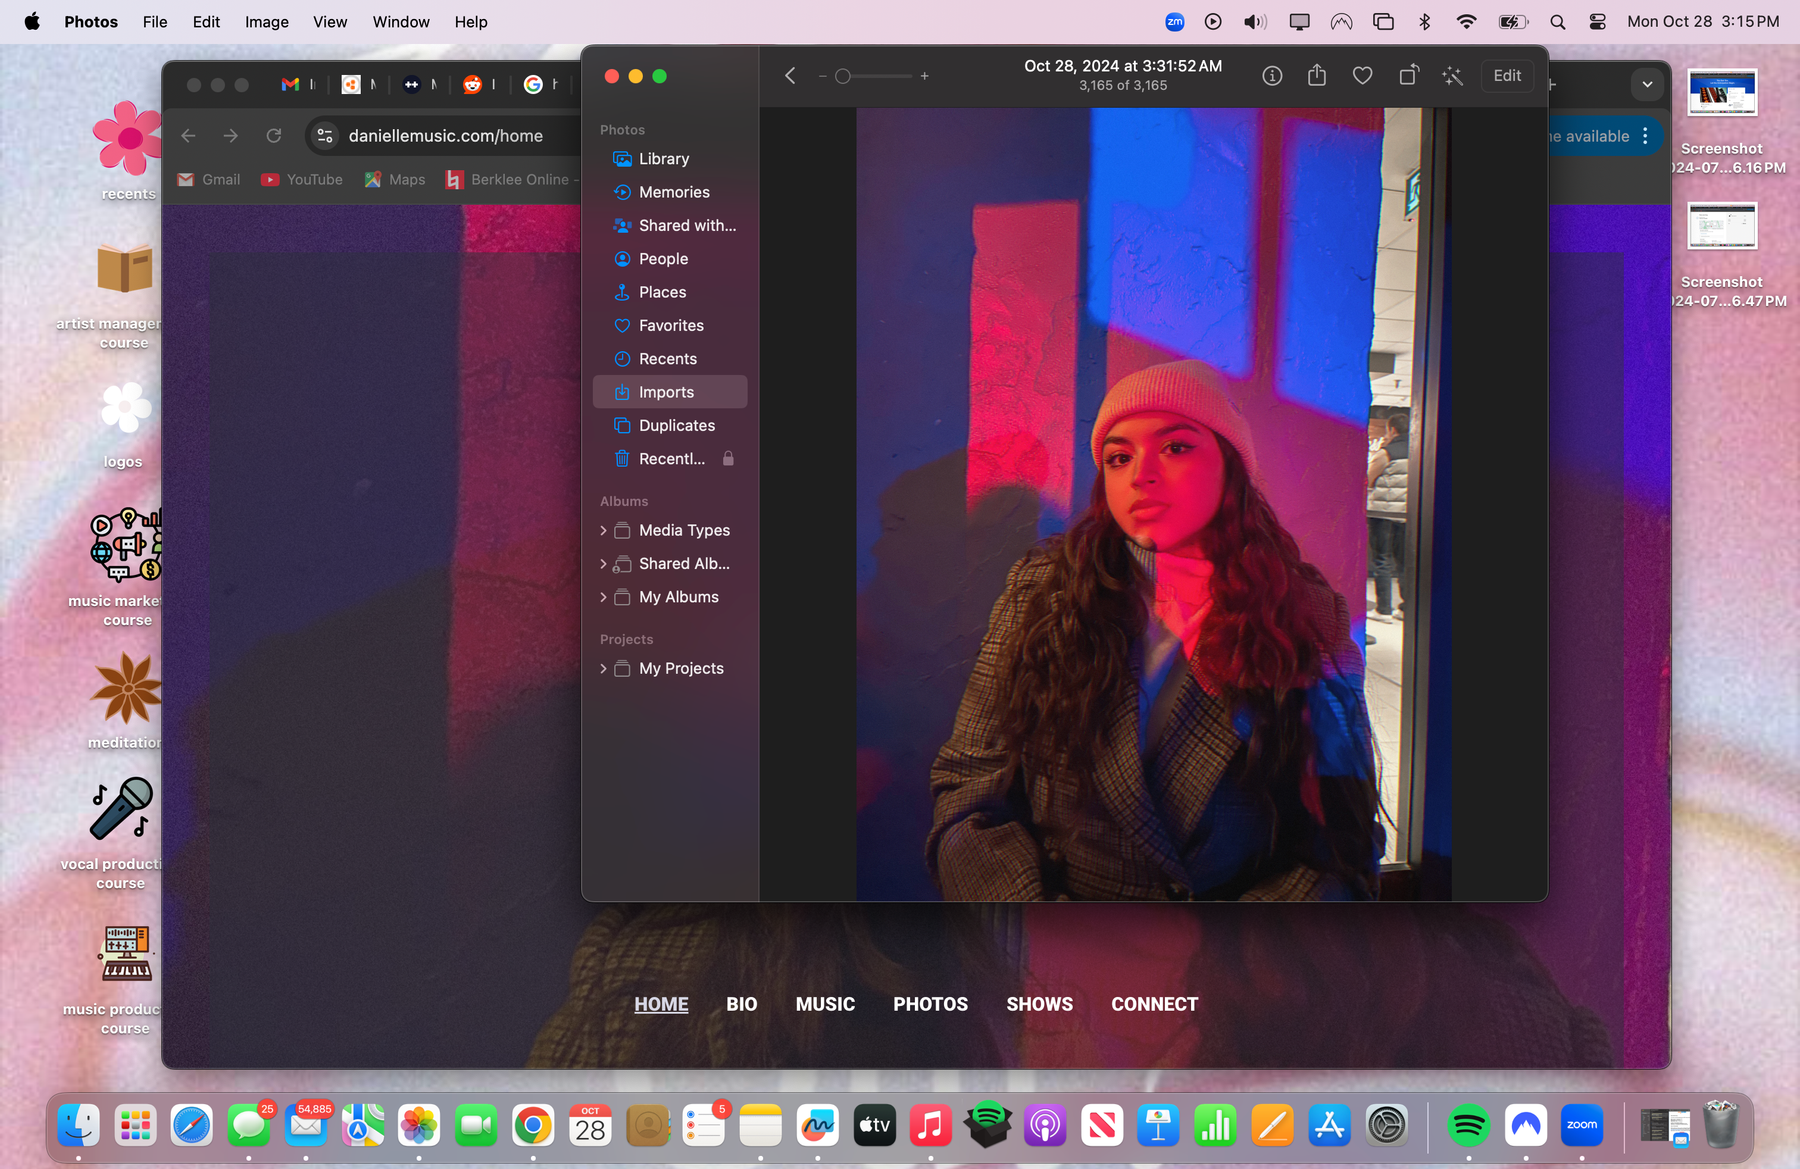1800x1169 pixels.
Task: Expand the My Projects folder
Action: point(603,669)
